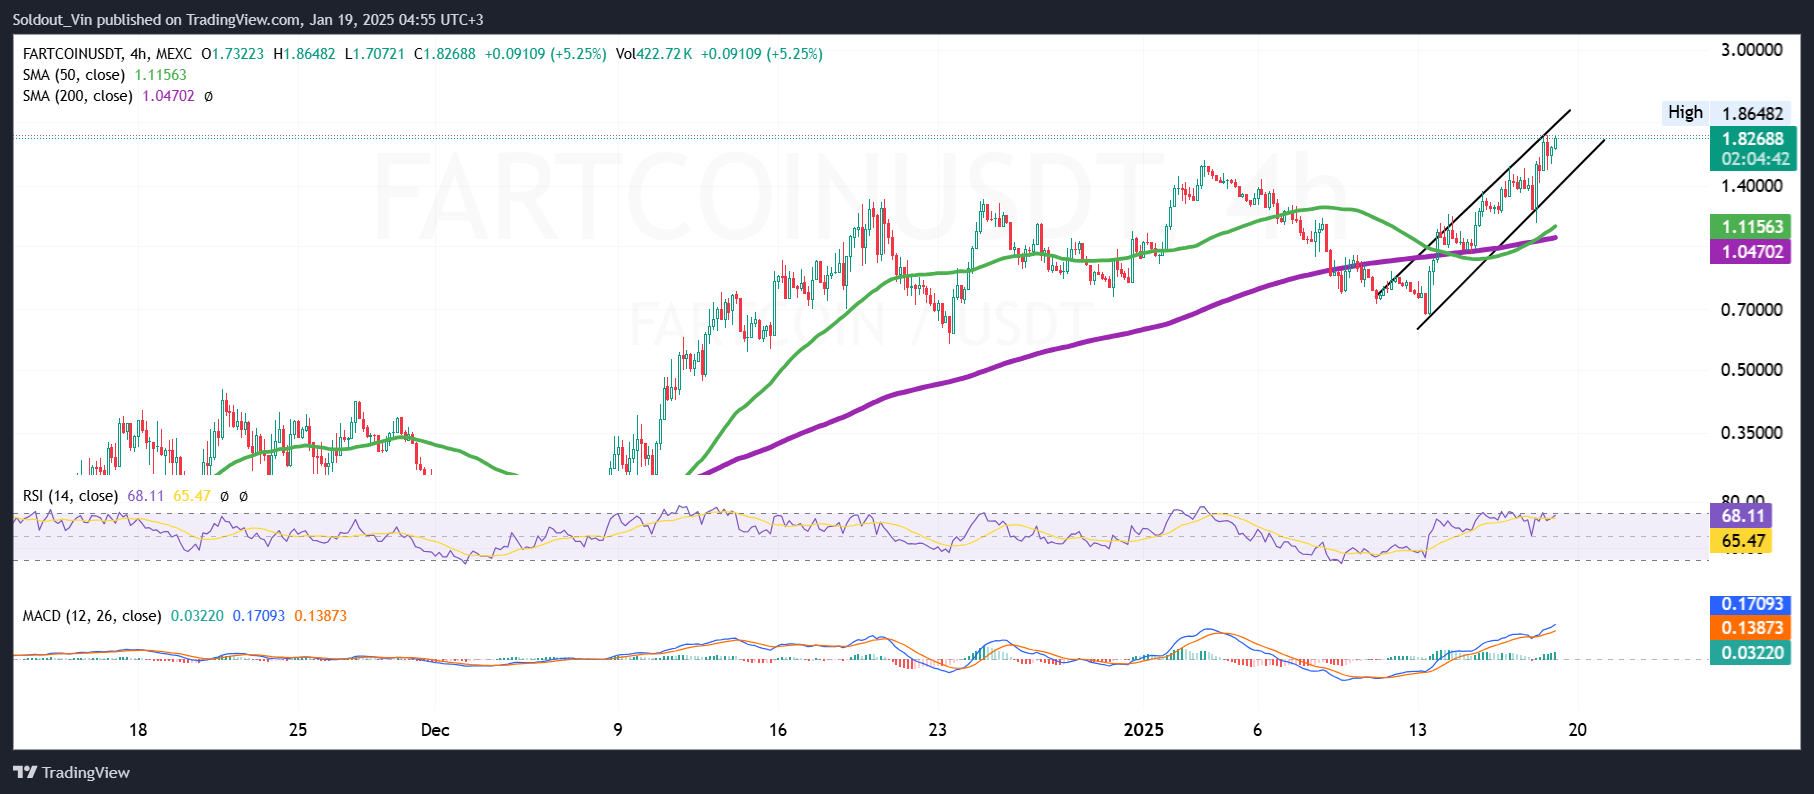Click the Vol422.72K volume reading
Viewport: 1814px width, 794px height.
tap(654, 54)
